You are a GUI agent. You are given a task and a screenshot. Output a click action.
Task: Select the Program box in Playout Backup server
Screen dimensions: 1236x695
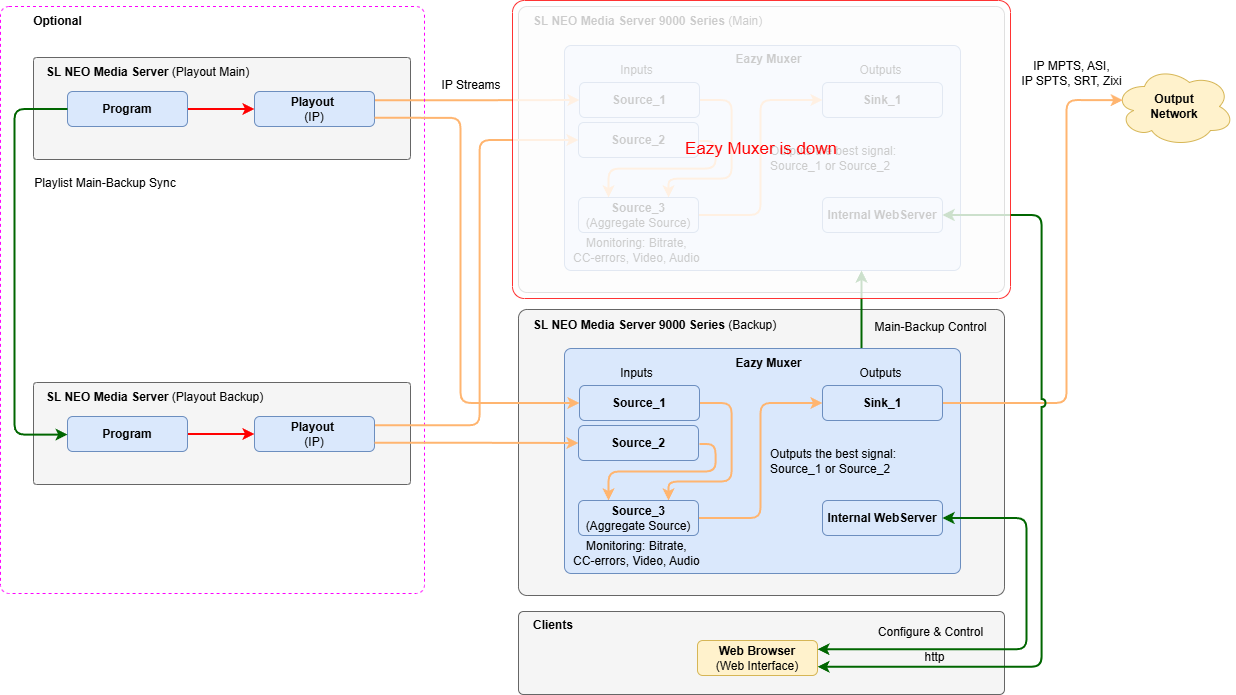pos(127,434)
